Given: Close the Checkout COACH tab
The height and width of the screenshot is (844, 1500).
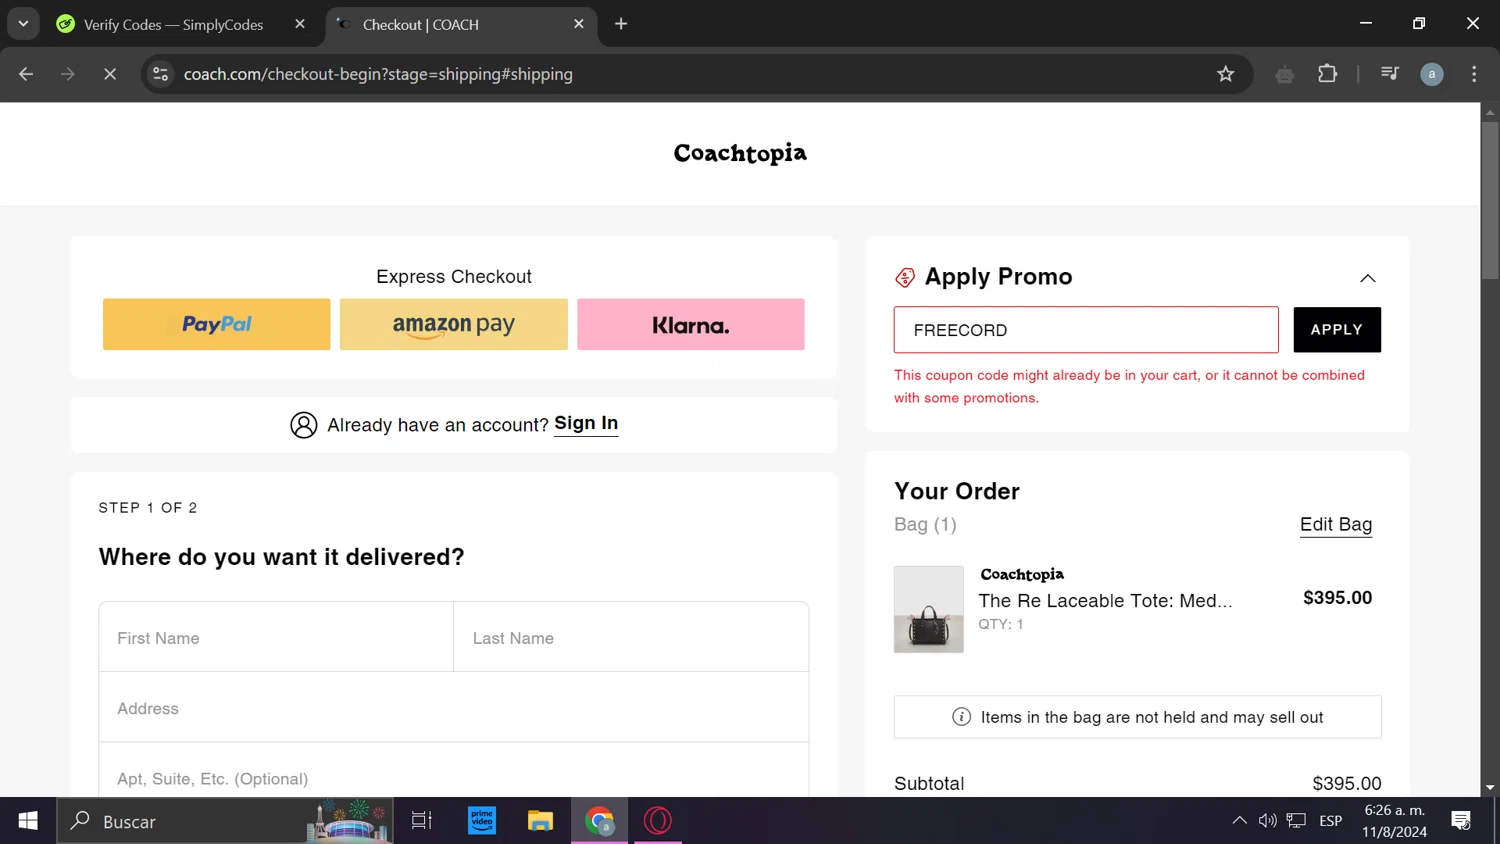Looking at the screenshot, I should point(579,24).
